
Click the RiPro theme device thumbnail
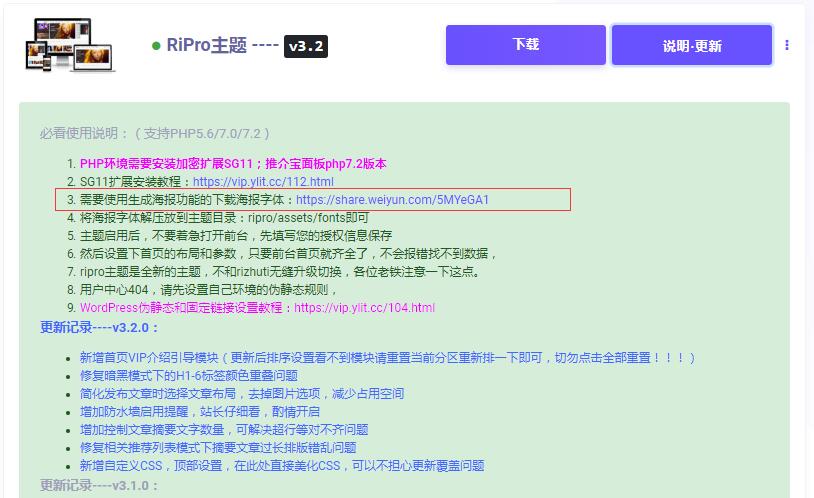(70, 45)
